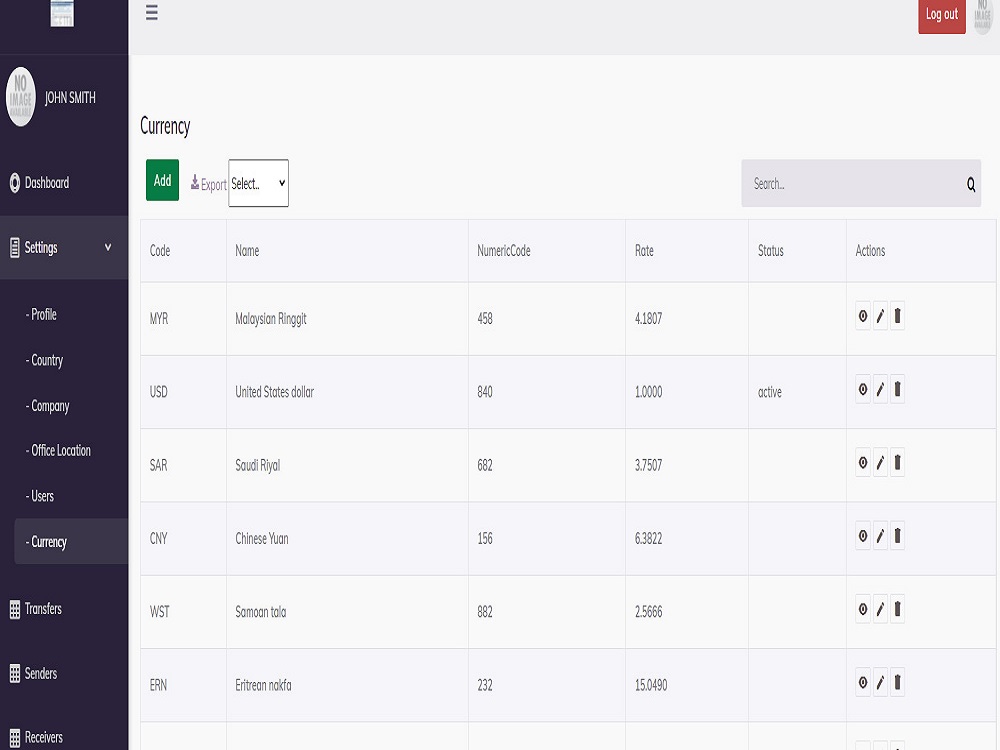
Task: Open Dashboard in the sidebar
Action: coord(64,183)
